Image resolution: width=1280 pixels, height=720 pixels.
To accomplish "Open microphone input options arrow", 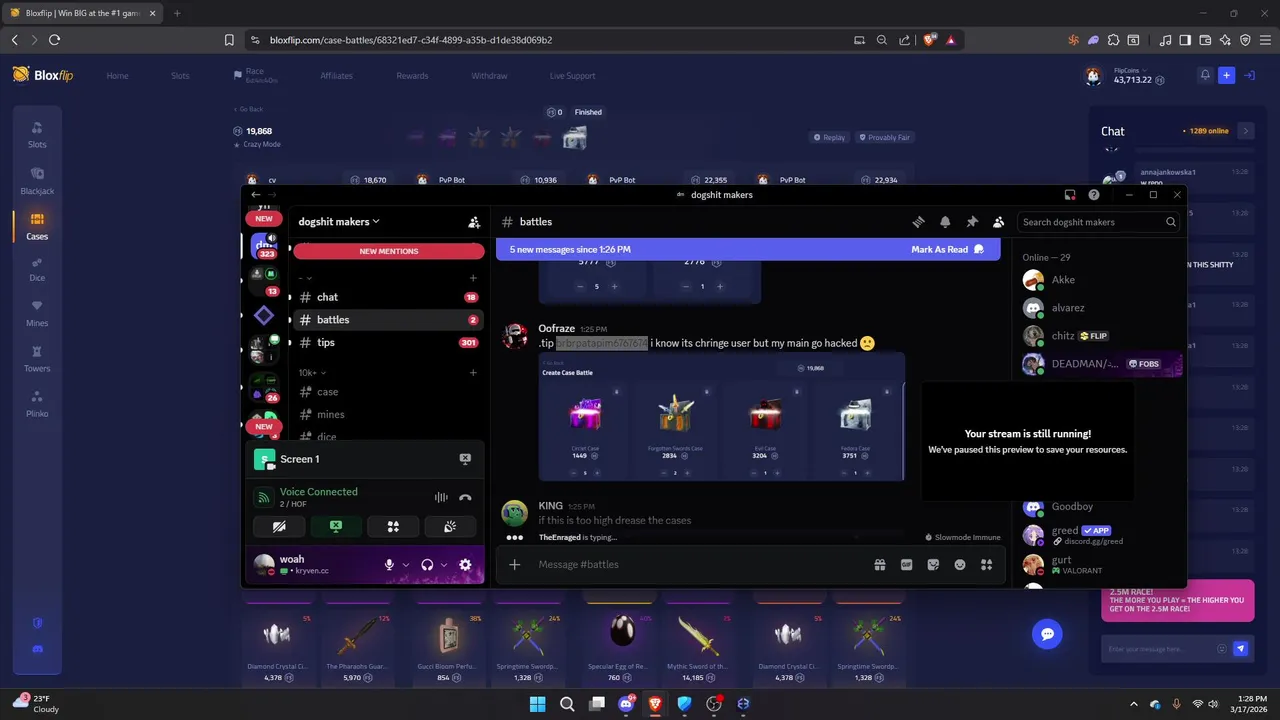I will 406,565.
